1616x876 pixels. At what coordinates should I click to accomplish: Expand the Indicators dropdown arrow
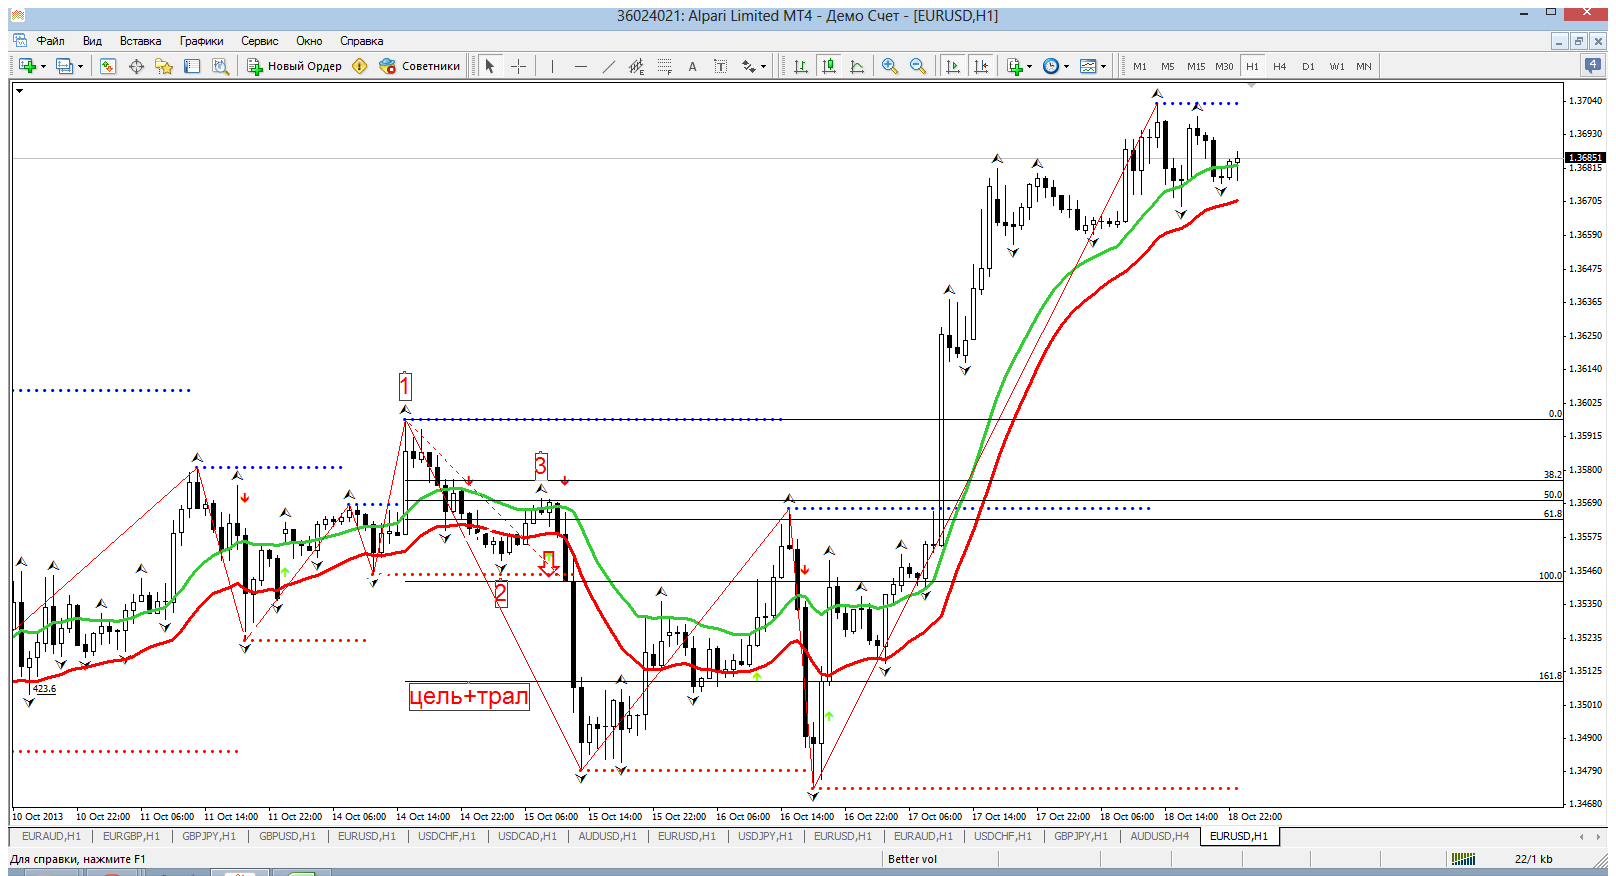[1029, 66]
